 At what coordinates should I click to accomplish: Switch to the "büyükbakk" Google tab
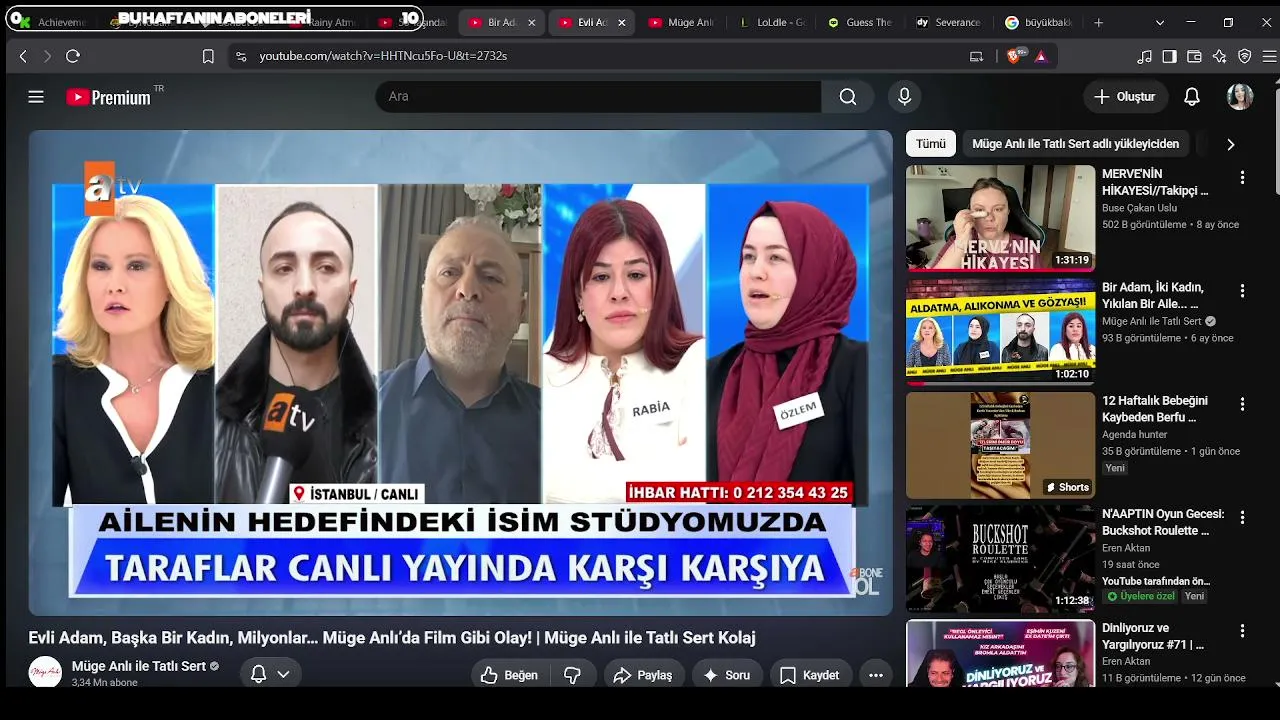pos(1040,22)
